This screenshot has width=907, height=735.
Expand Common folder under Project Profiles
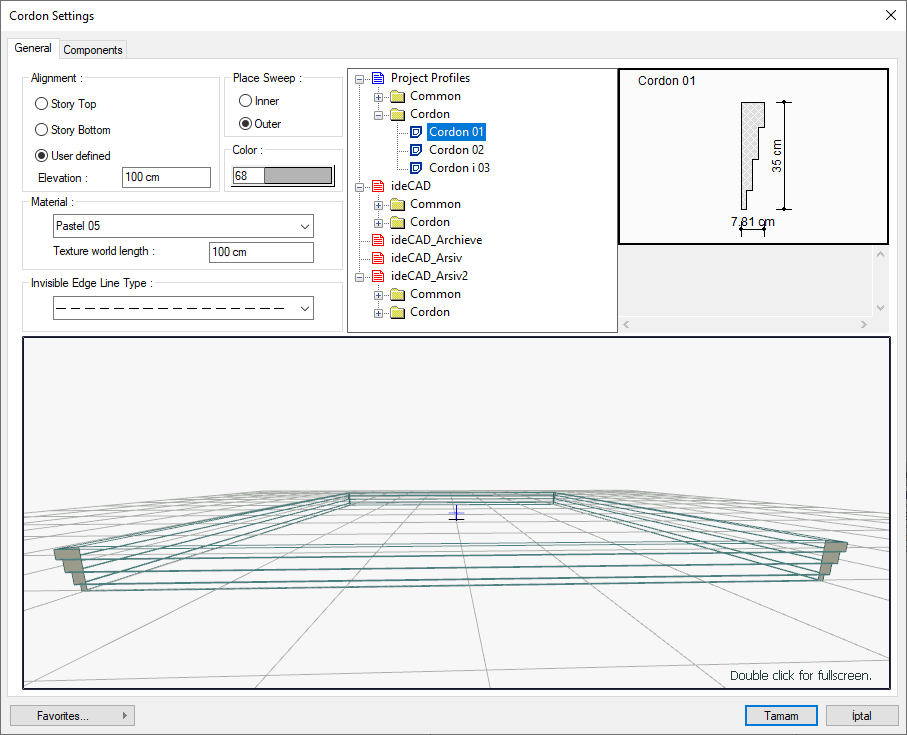click(x=379, y=97)
